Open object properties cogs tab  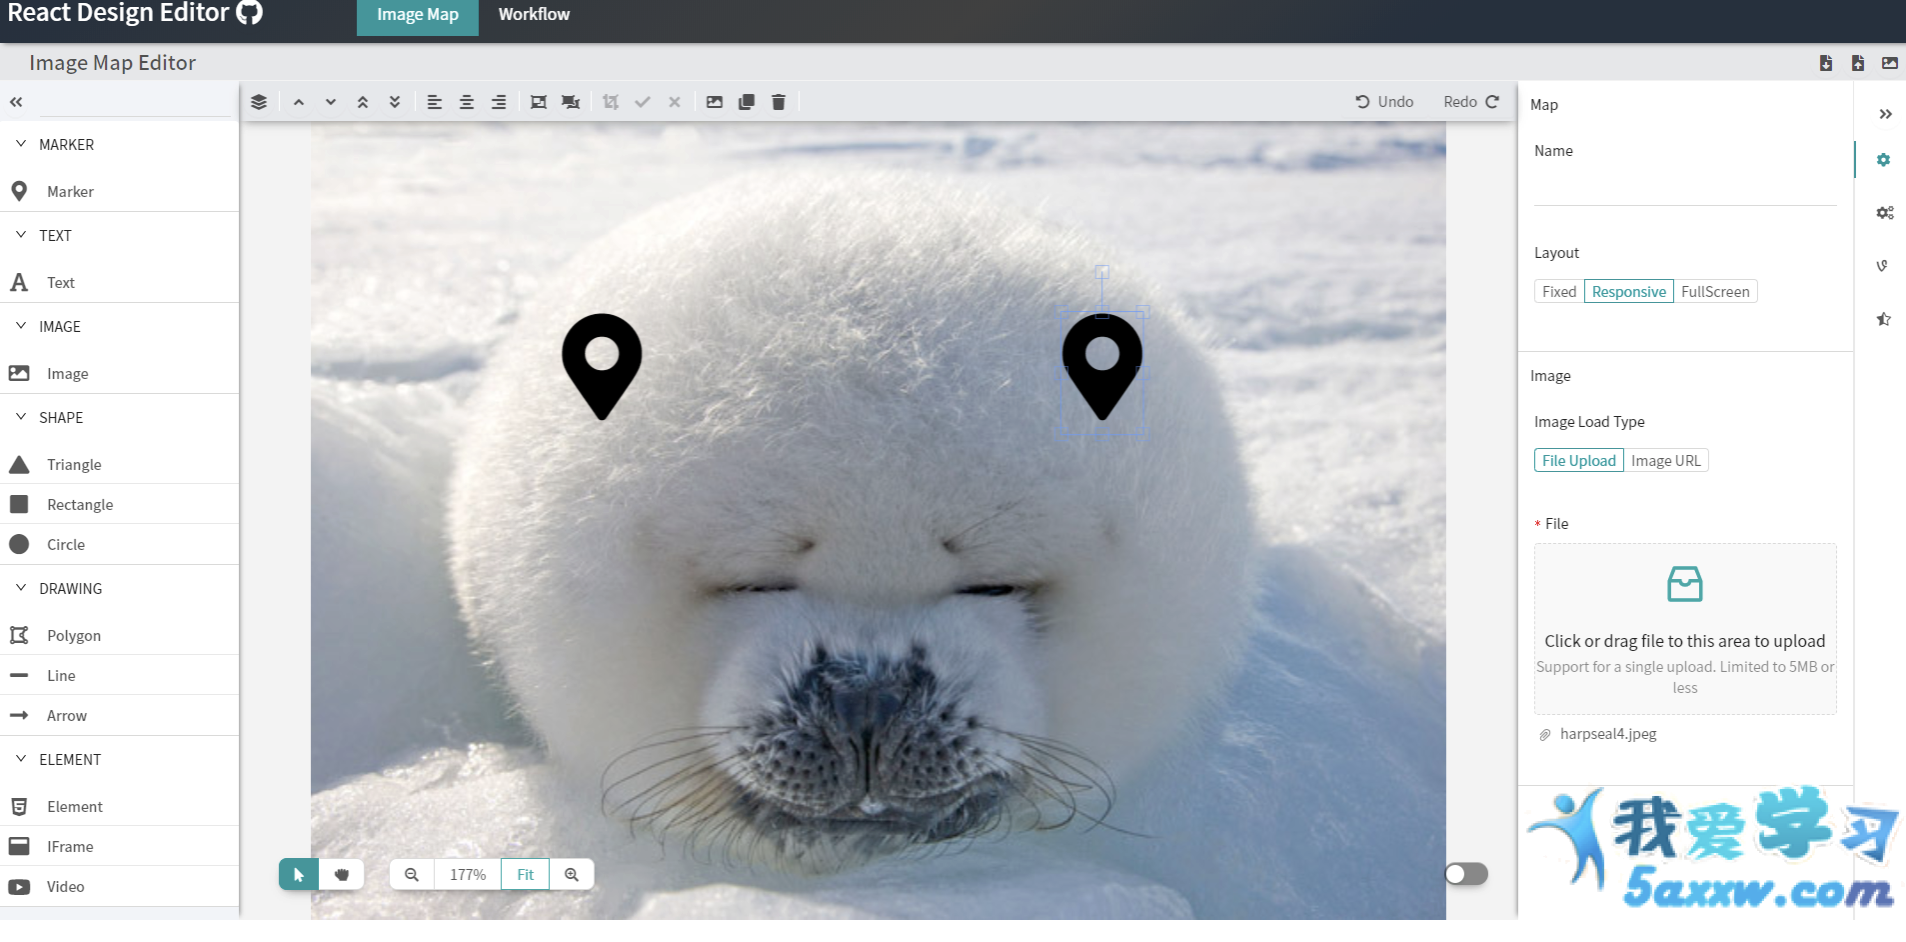click(x=1884, y=213)
